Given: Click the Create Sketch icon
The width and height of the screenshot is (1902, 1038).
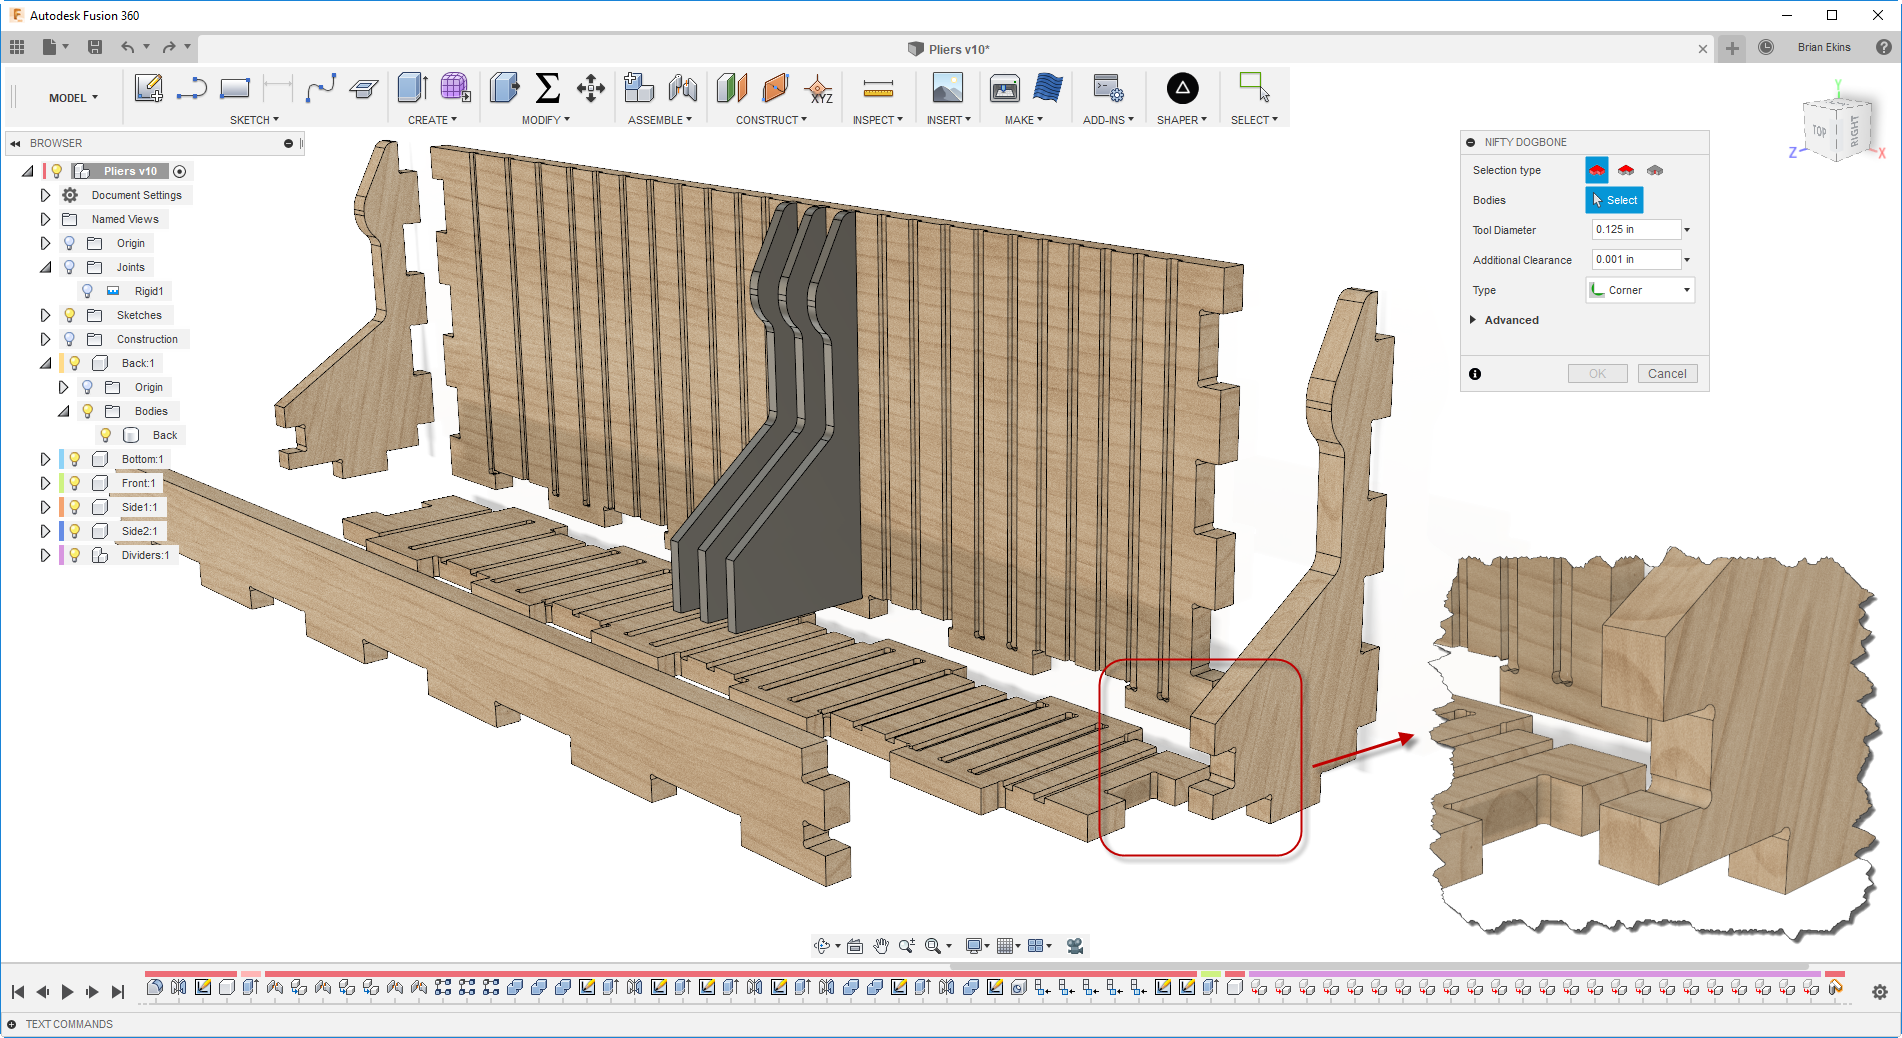Looking at the screenshot, I should [x=148, y=89].
